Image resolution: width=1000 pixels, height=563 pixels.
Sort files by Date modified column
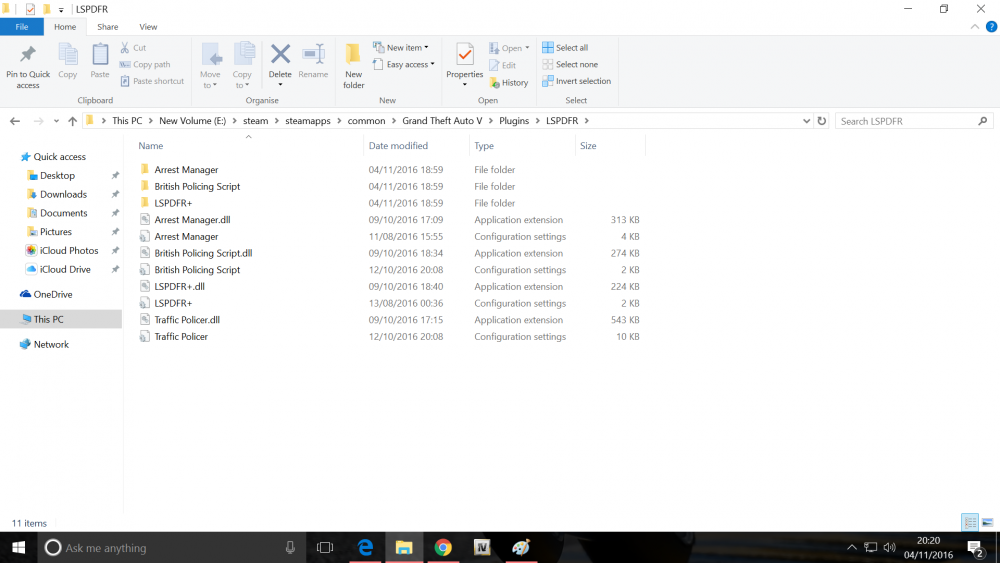click(398, 145)
